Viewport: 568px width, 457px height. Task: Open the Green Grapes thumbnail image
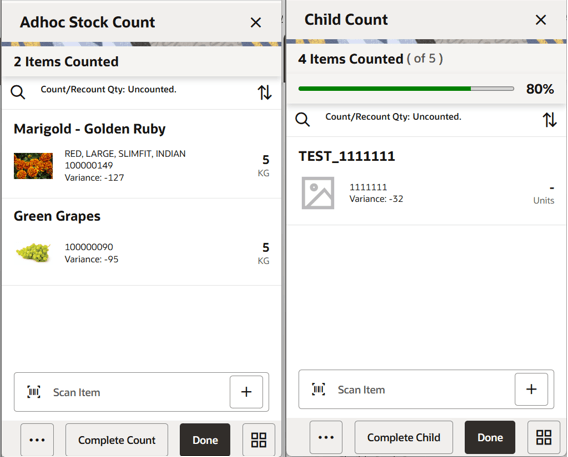(x=33, y=252)
